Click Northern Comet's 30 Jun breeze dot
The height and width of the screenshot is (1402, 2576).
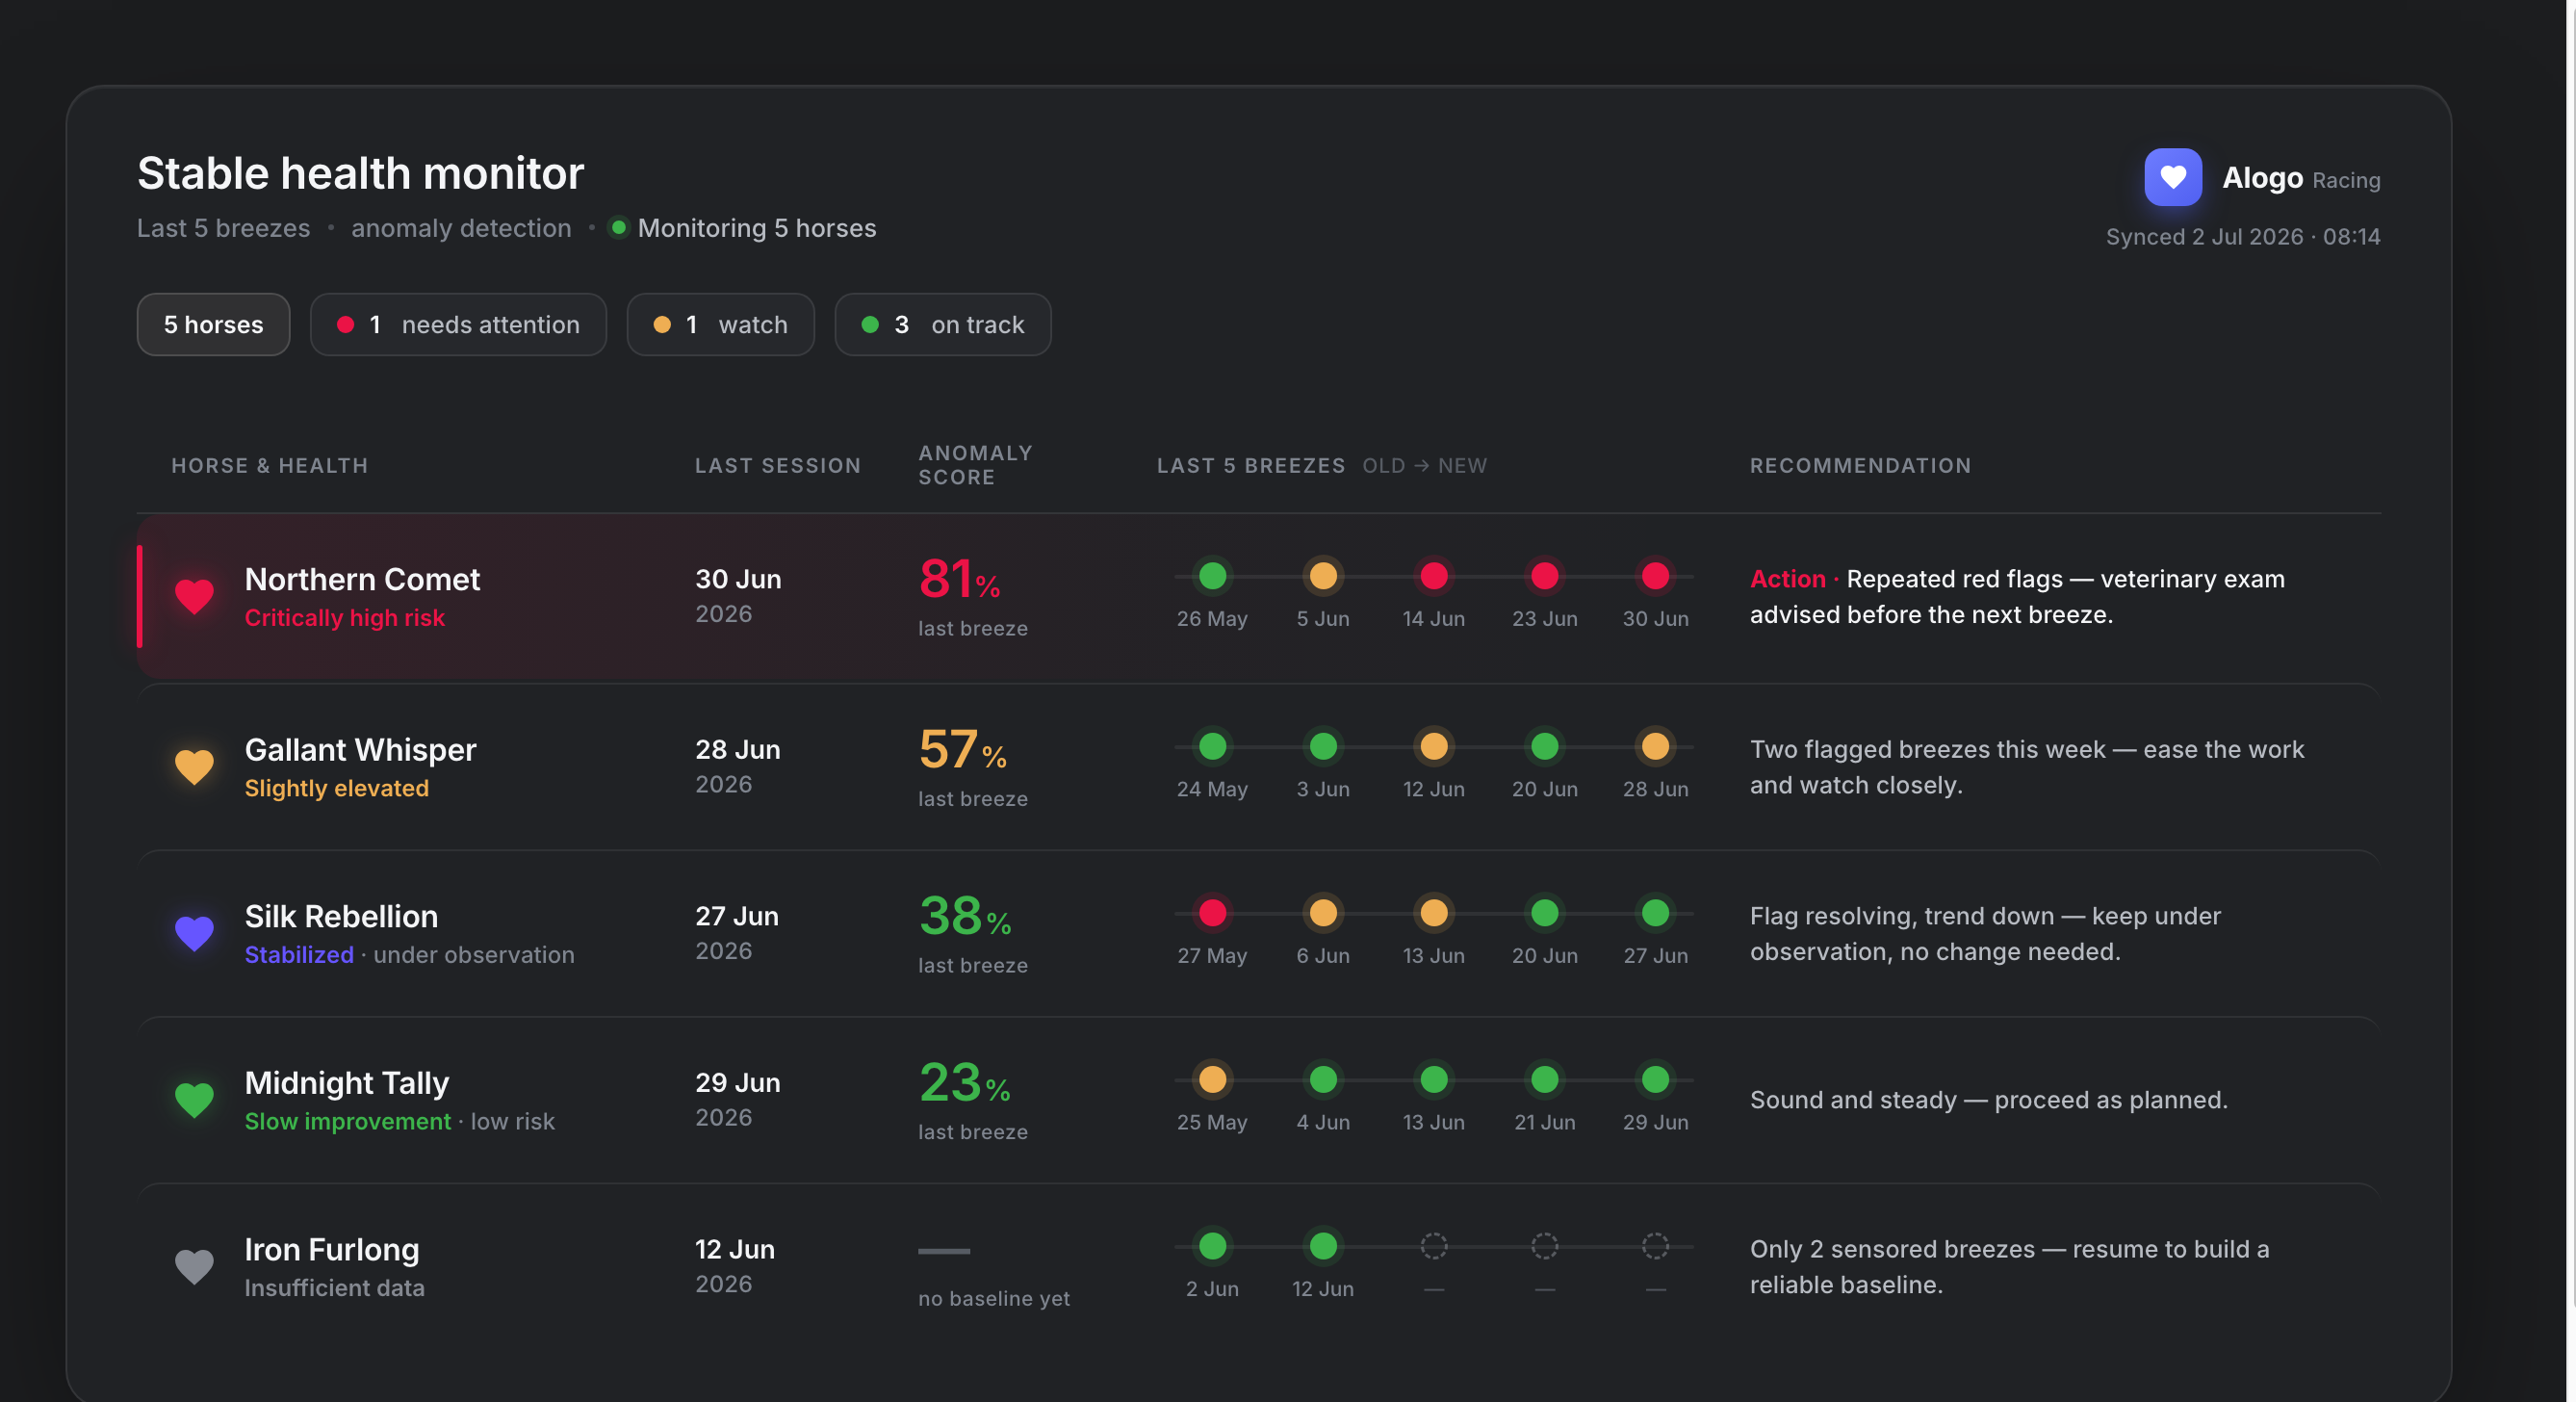coord(1656,576)
